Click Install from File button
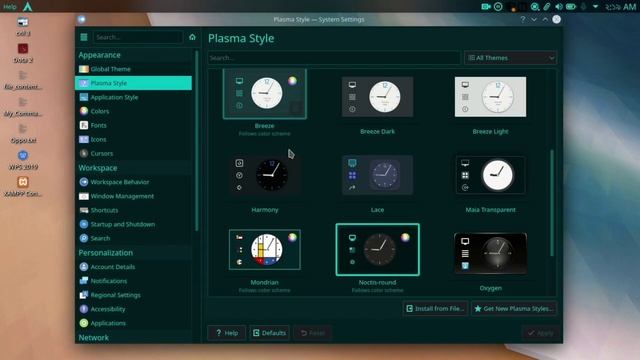The width and height of the screenshot is (640, 360). point(435,309)
